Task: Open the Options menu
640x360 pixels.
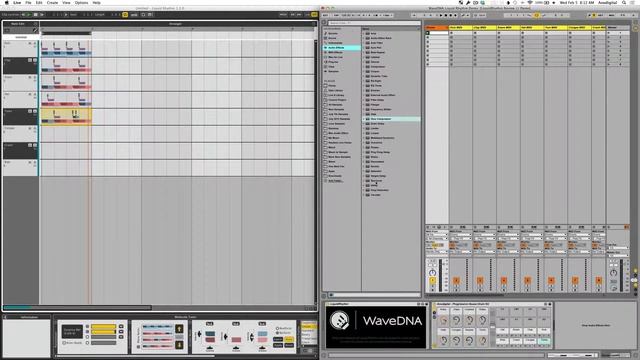Action: [x=81, y=2]
